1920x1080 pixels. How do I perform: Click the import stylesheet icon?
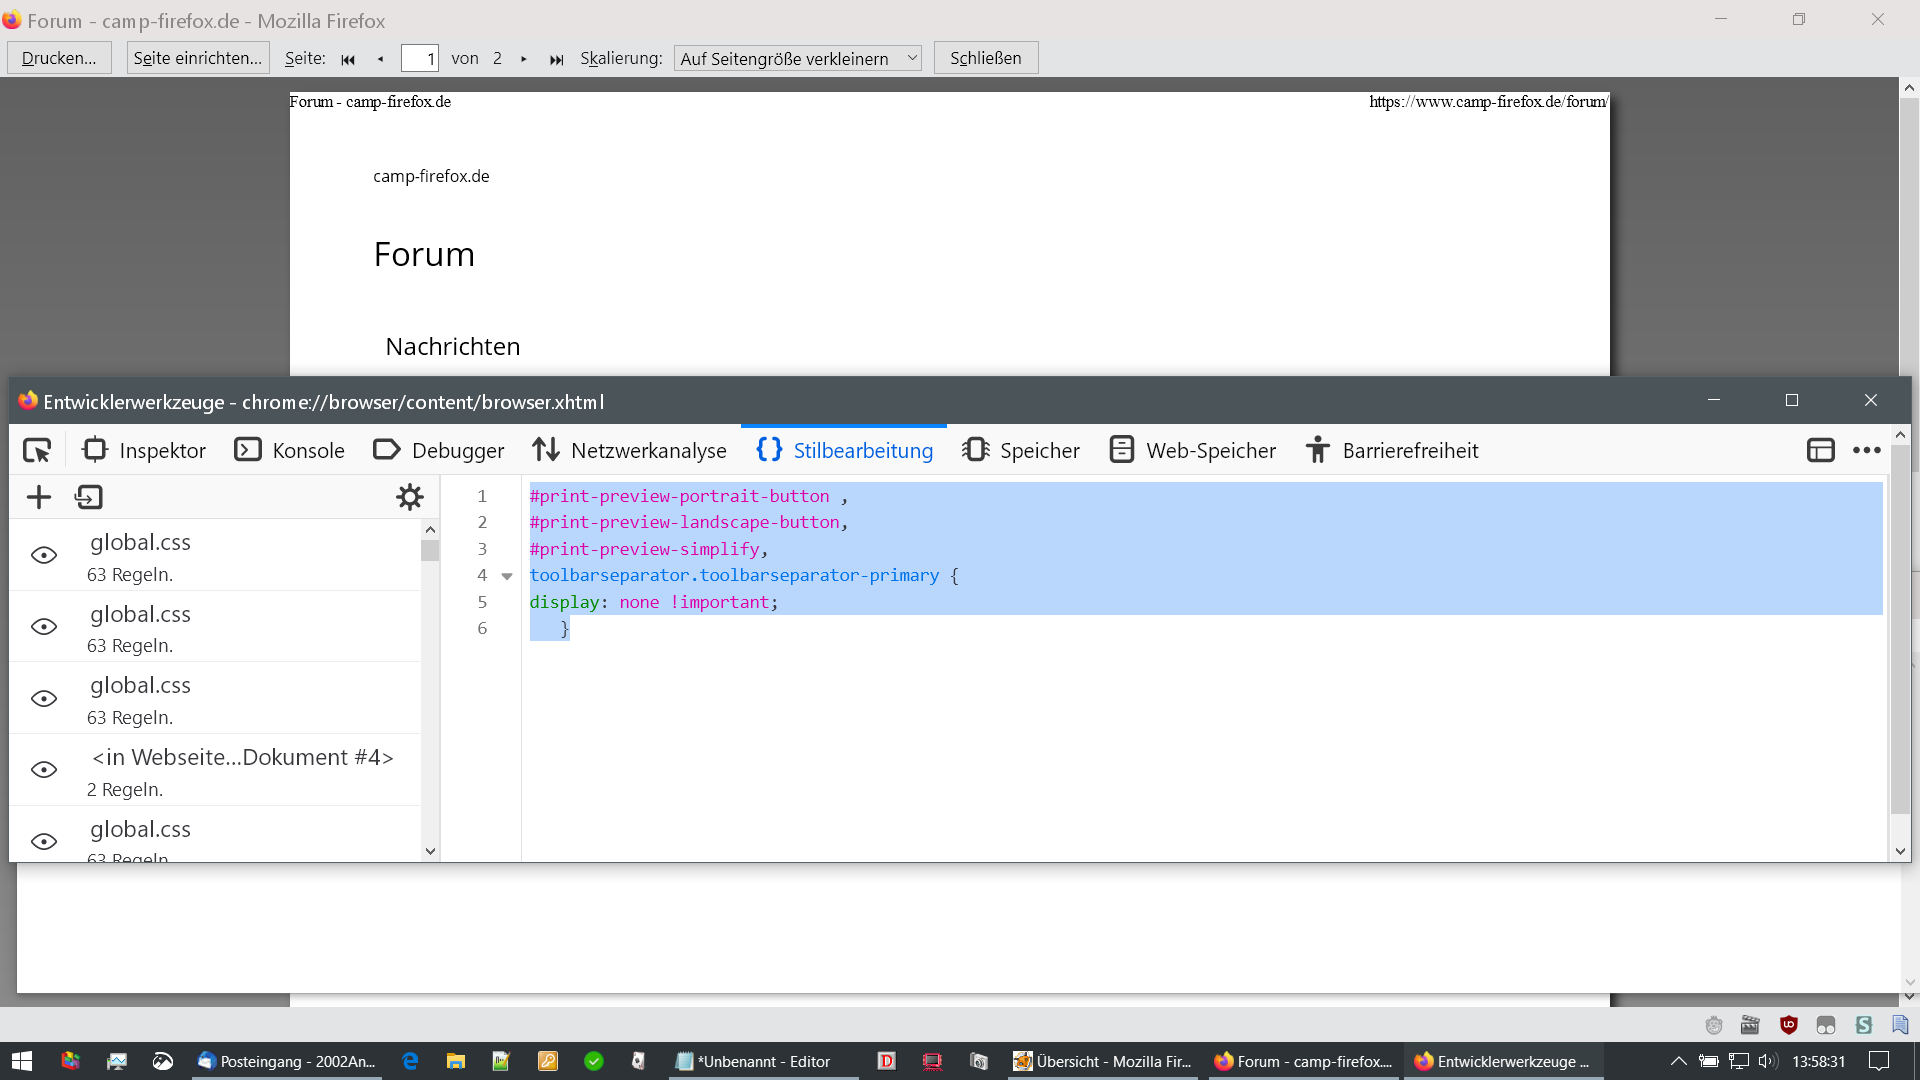point(89,497)
